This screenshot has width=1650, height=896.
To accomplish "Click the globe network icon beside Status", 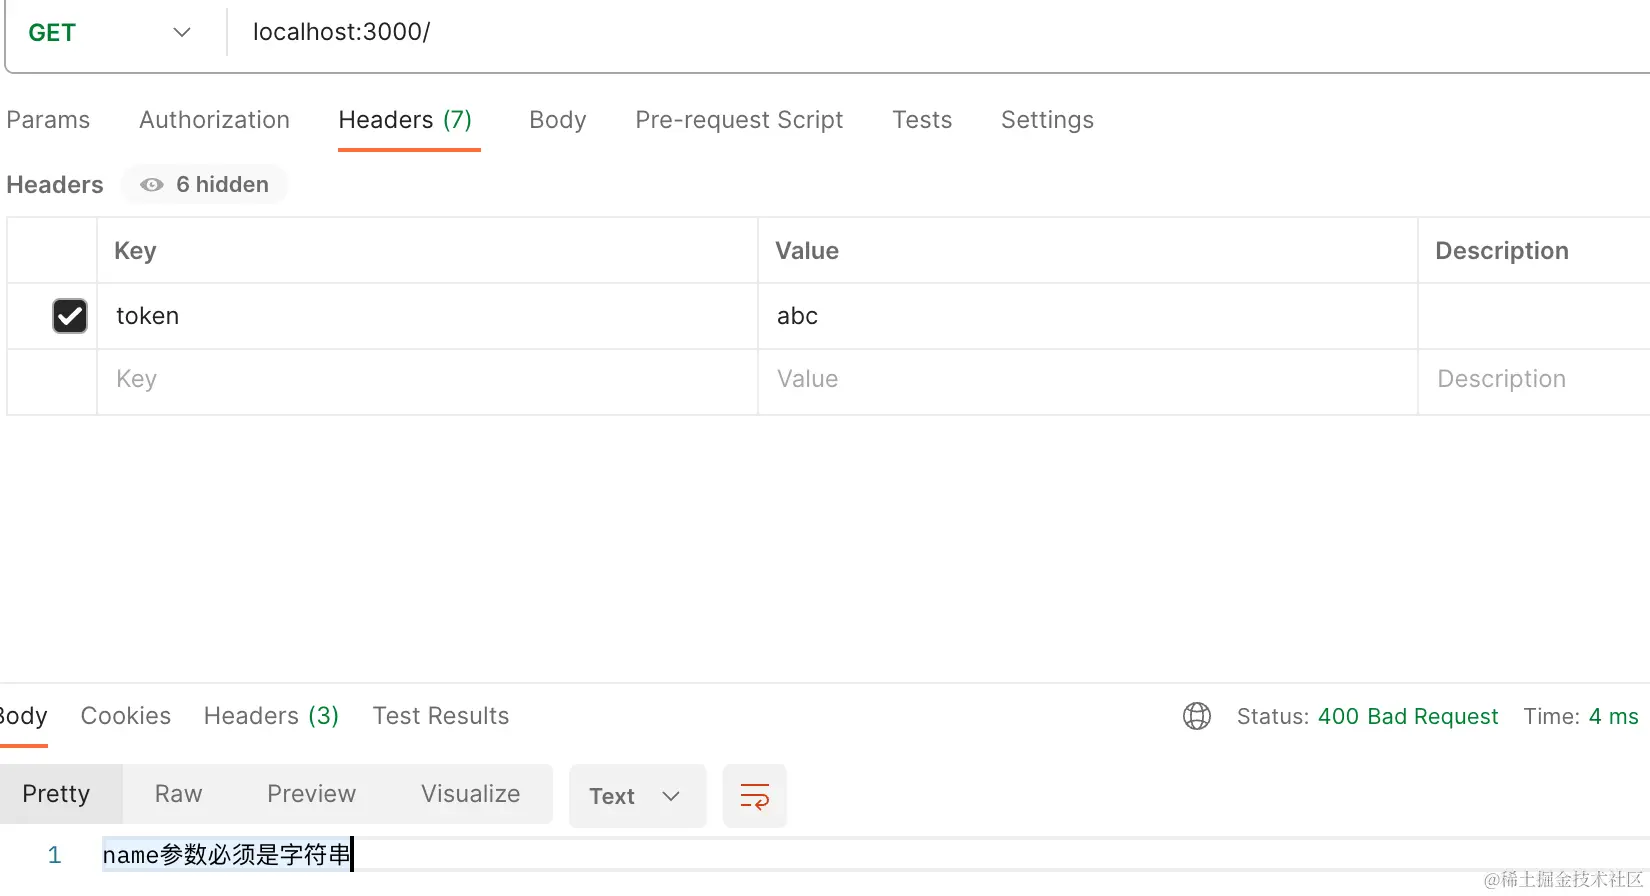I will pos(1196,716).
